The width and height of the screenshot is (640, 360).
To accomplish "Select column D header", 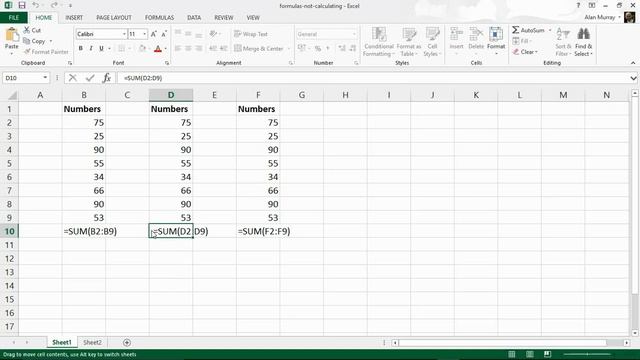I will (171, 95).
